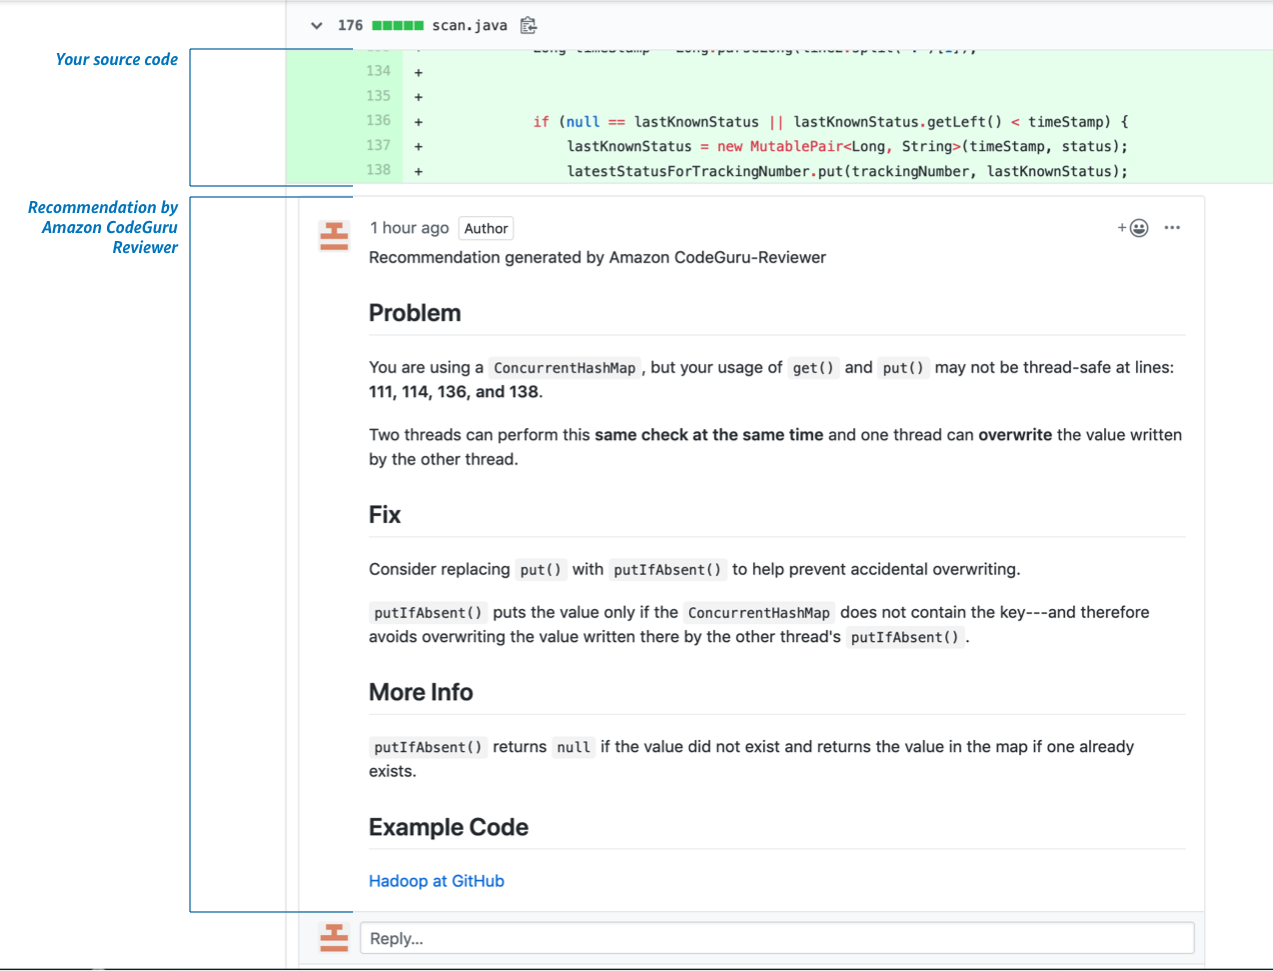This screenshot has width=1273, height=971.
Task: Click the 'Recommendation generated by Amazon CodeGuru-Reviewer' text
Action: [597, 258]
